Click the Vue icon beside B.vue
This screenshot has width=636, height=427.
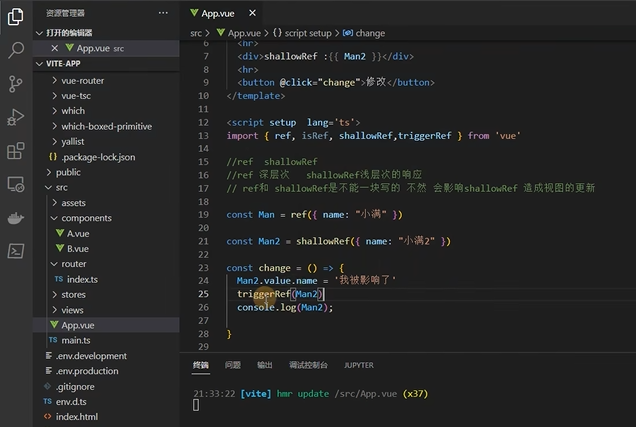[x=60, y=248]
